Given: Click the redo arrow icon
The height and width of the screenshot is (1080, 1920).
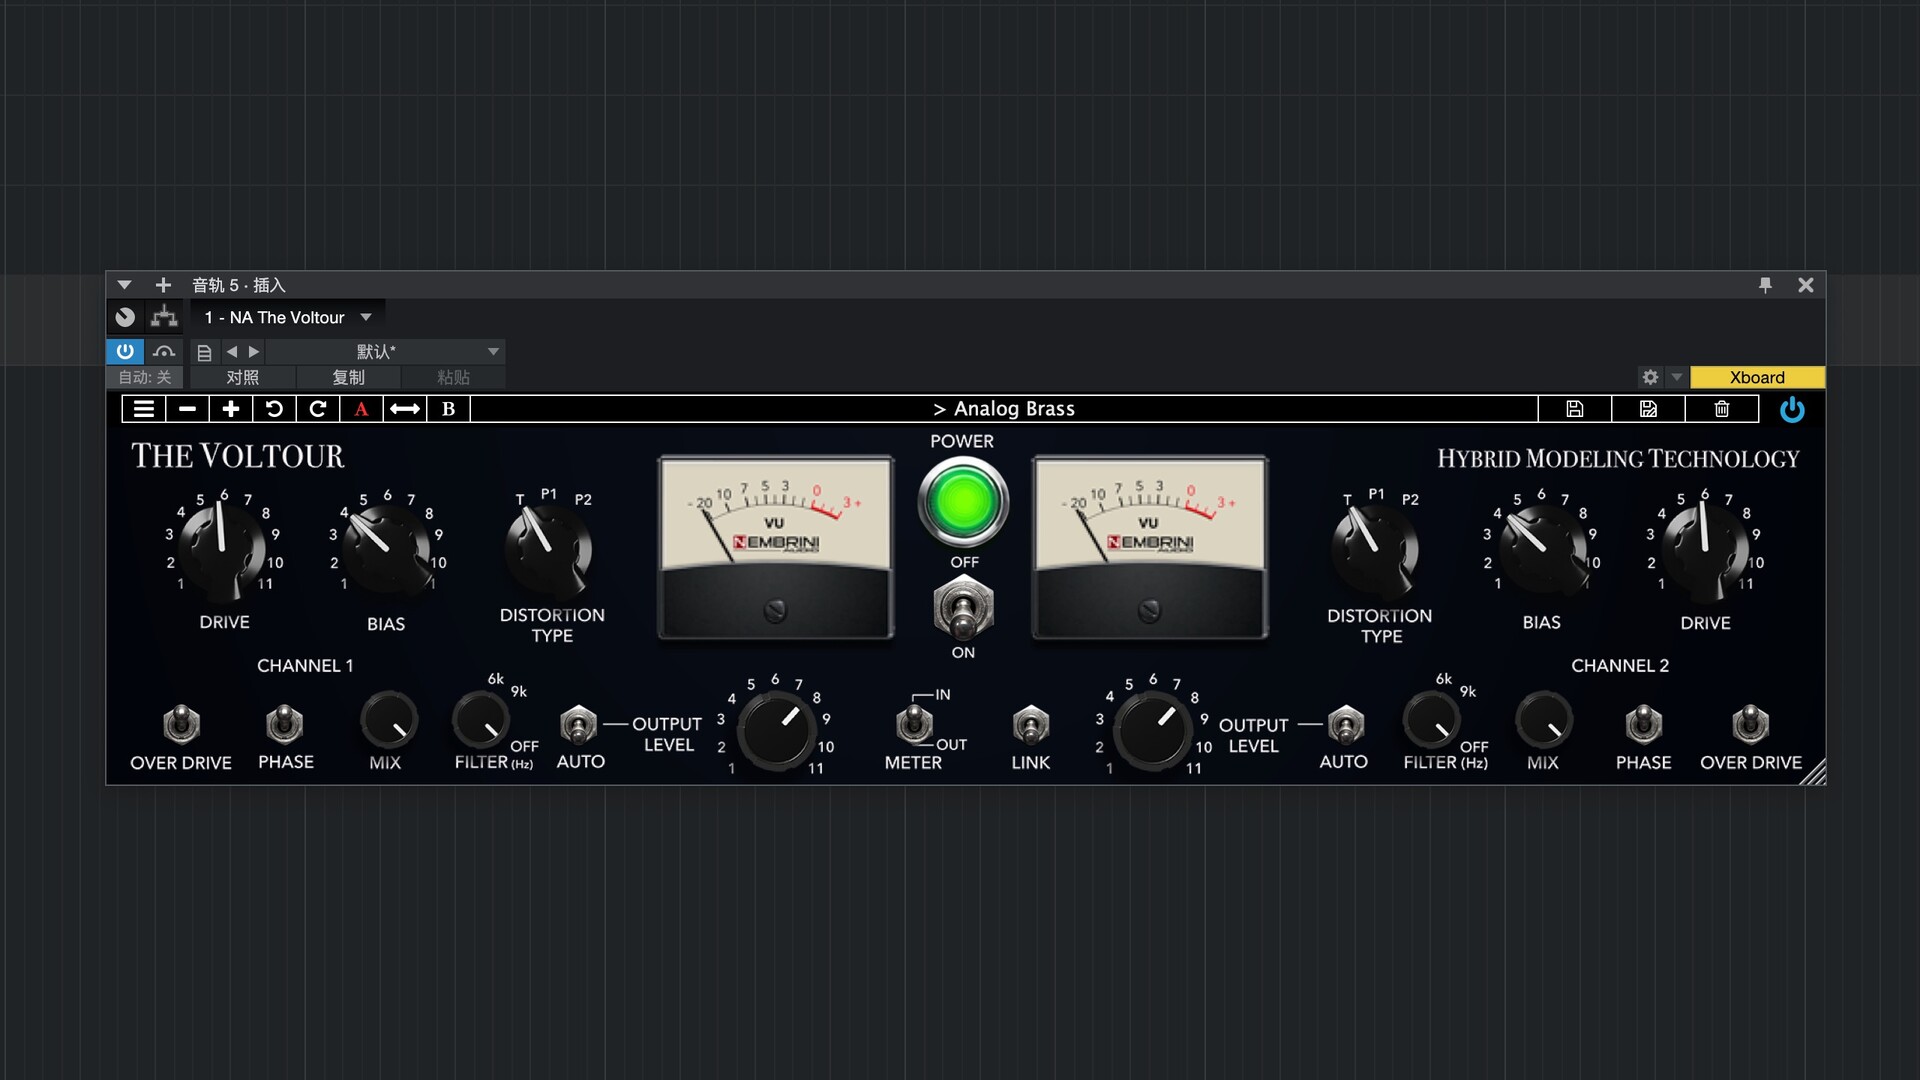Looking at the screenshot, I should click(x=318, y=409).
